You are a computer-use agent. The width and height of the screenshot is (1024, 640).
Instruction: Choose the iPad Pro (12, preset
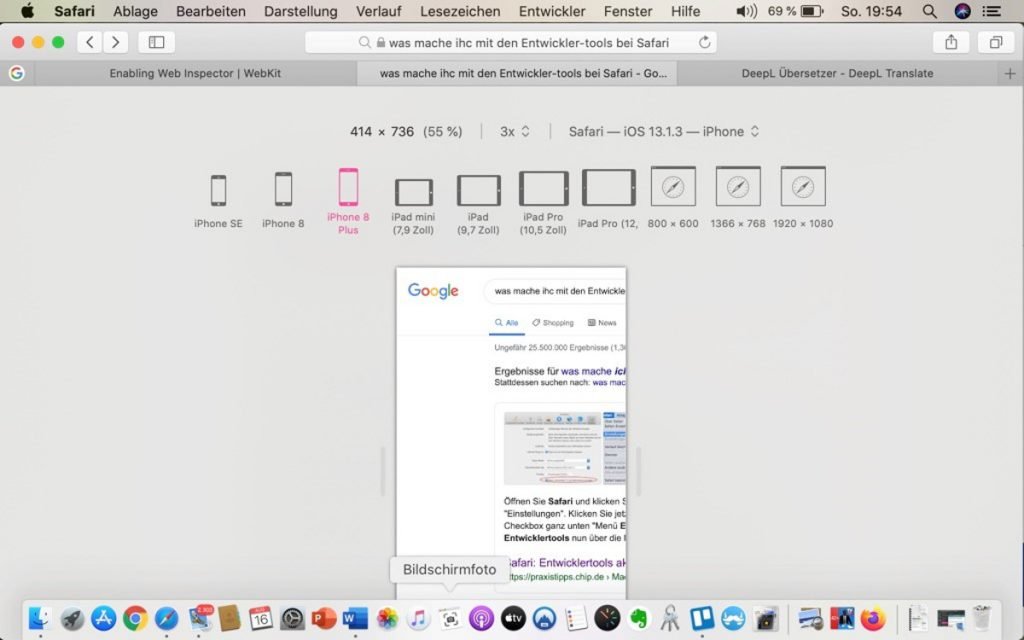tap(608, 199)
